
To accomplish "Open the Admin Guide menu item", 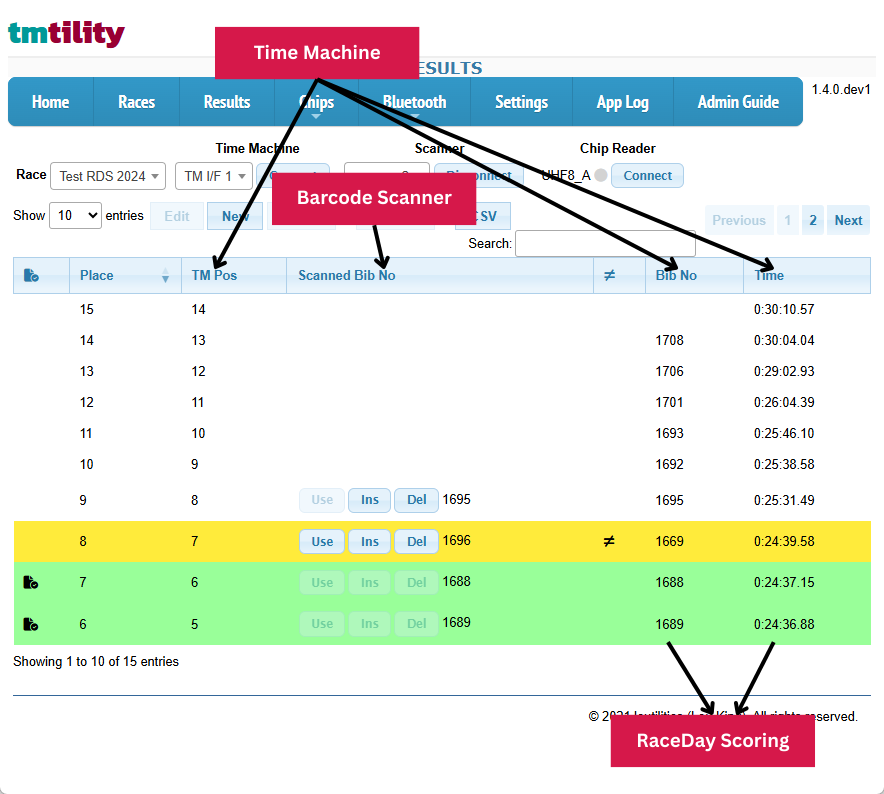I will [738, 102].
